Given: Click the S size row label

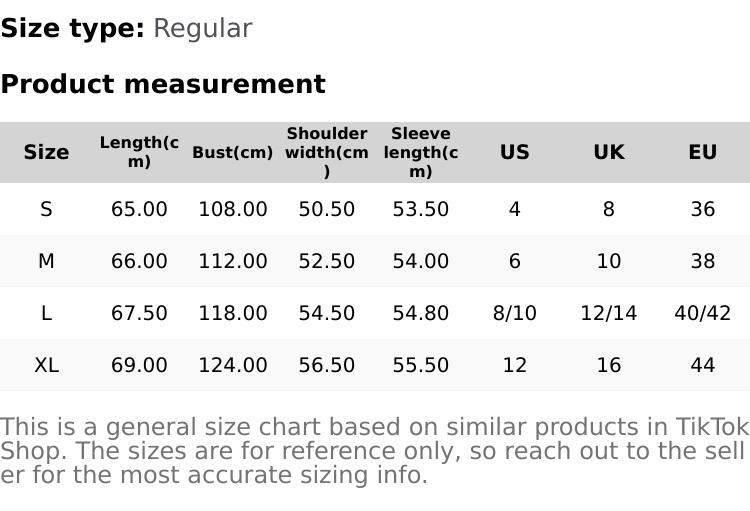Looking at the screenshot, I should 46,209.
